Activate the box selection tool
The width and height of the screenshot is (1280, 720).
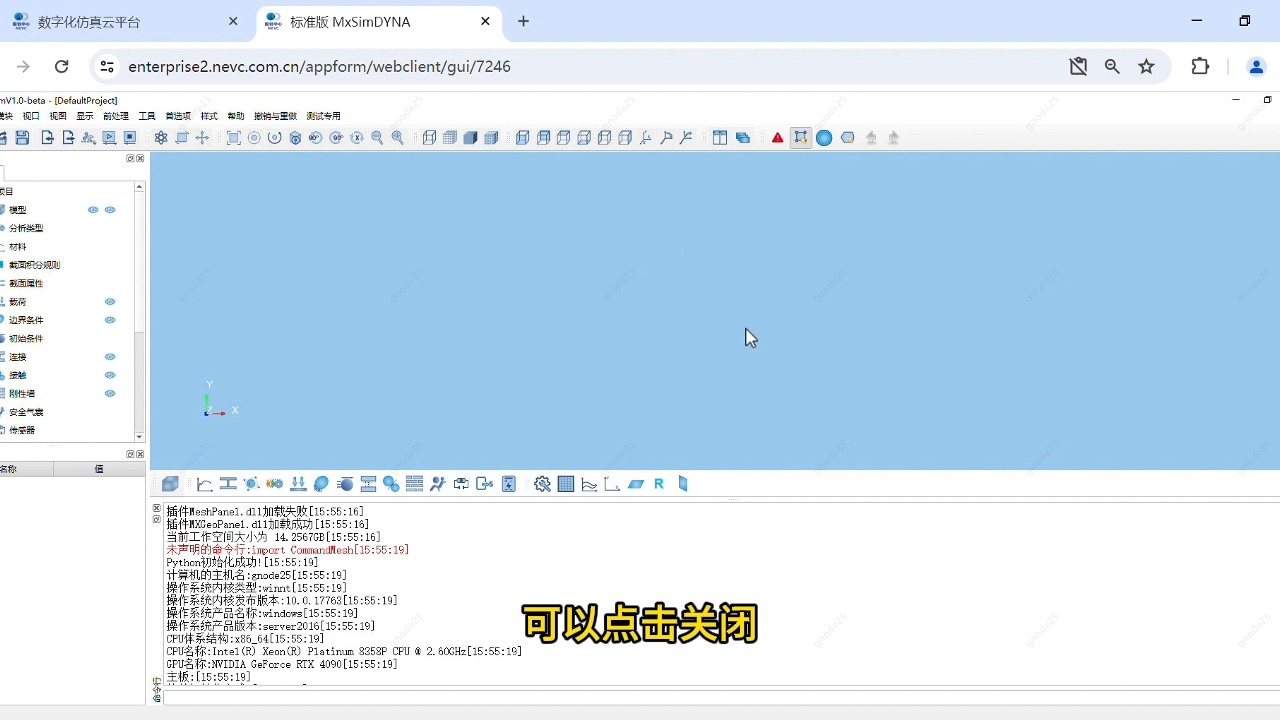click(x=800, y=138)
